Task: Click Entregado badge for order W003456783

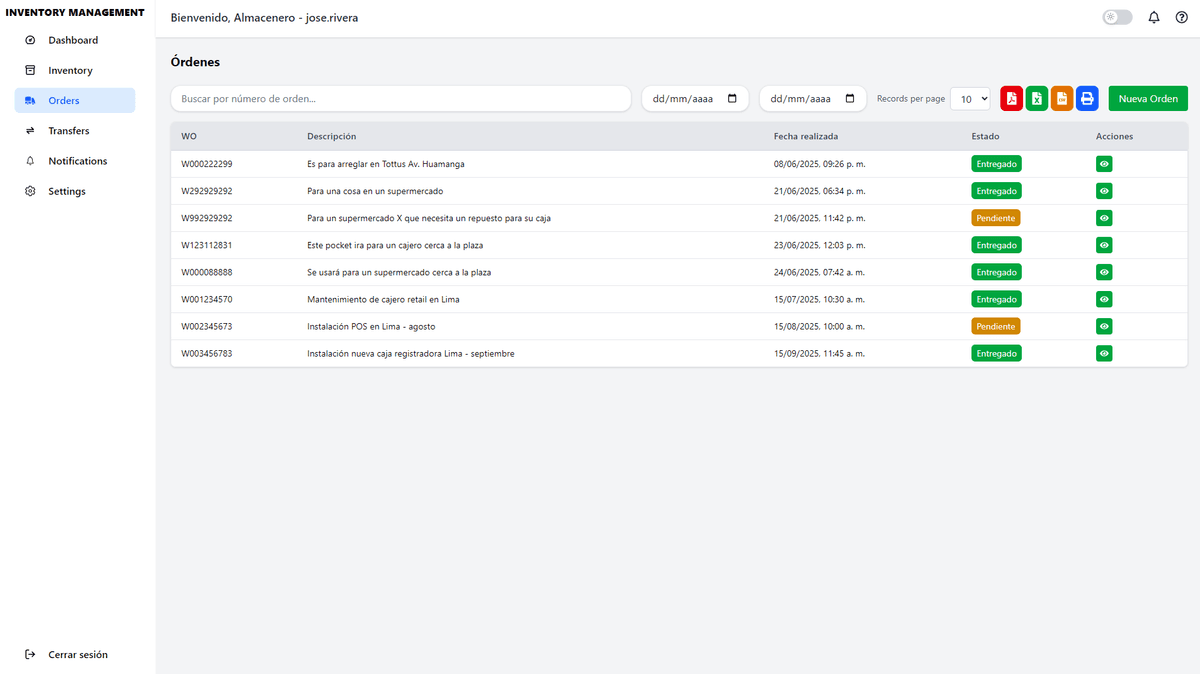Action: [x=996, y=353]
